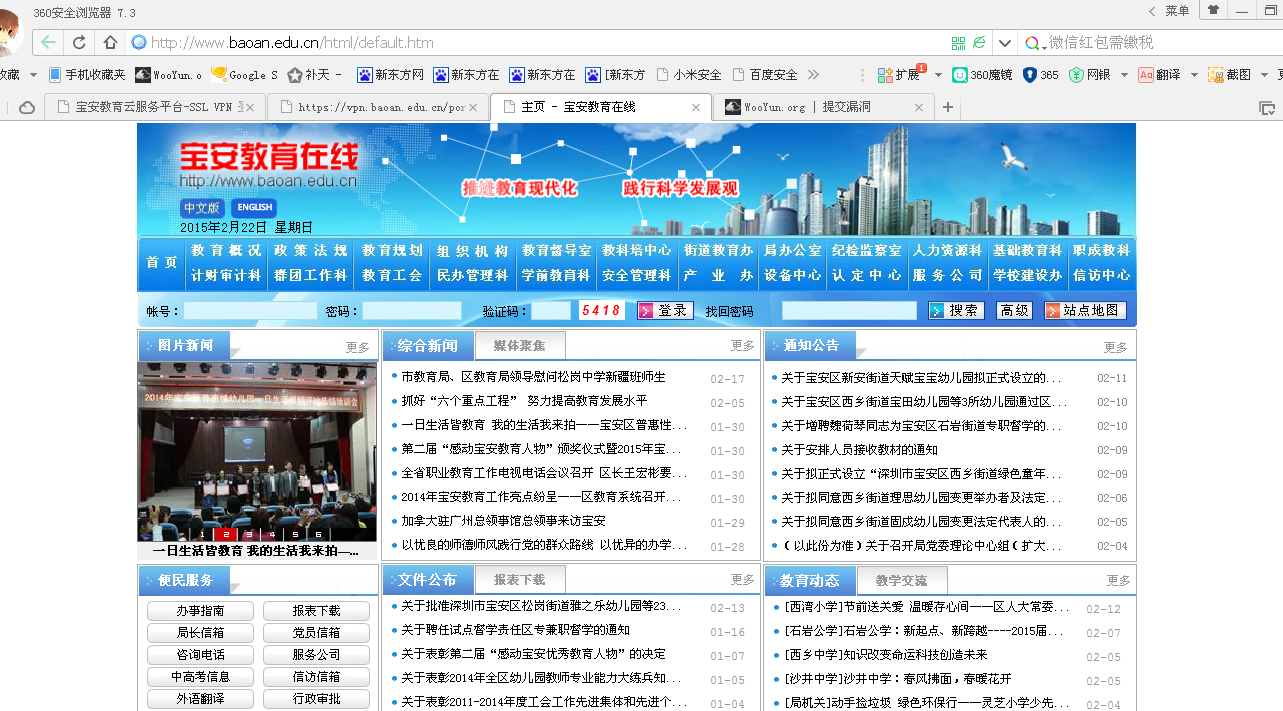Open the 百度安全 bookmark
Screen dimensions: 1283x711
pos(765,75)
